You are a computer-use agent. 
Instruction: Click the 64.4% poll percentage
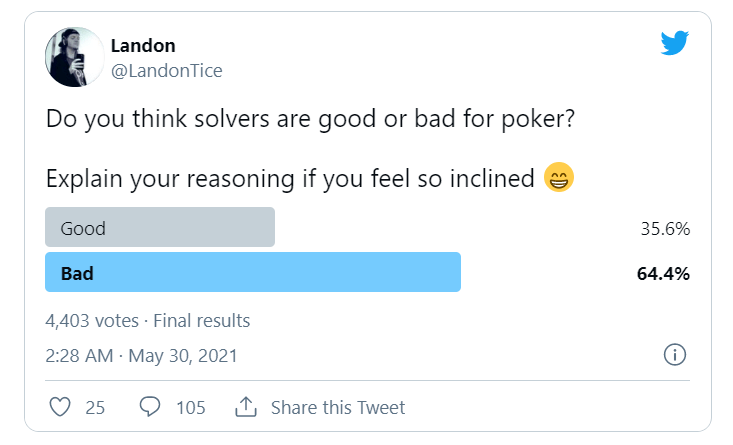click(x=663, y=273)
